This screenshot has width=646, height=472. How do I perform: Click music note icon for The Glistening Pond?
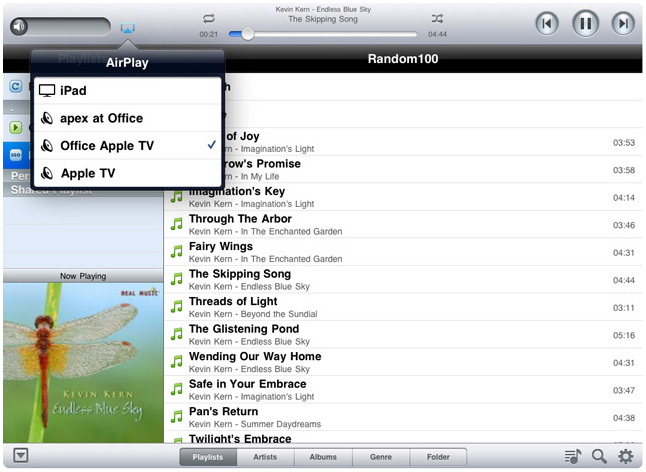tap(177, 334)
